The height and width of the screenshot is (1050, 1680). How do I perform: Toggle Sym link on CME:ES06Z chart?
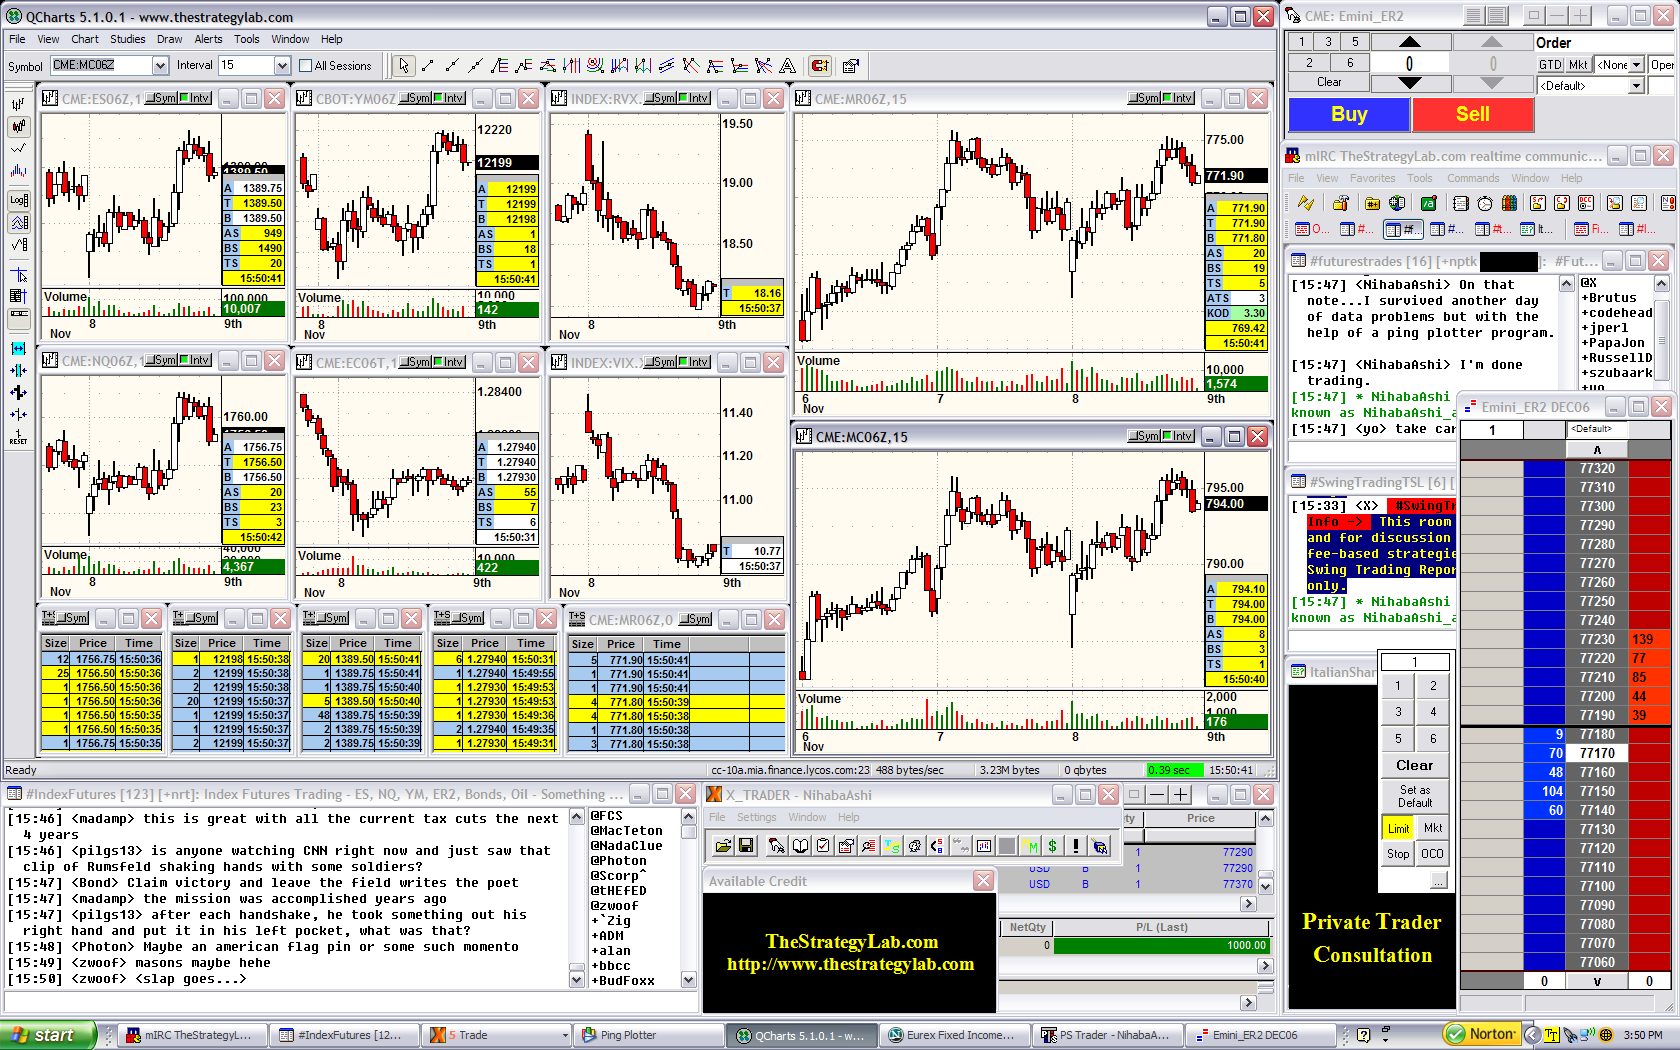[x=163, y=98]
